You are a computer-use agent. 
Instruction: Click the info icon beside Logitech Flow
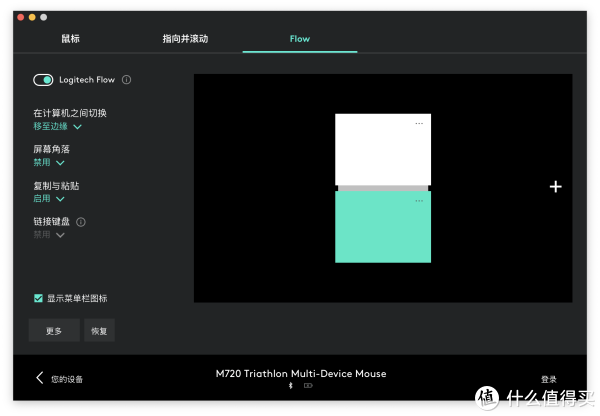coord(126,80)
